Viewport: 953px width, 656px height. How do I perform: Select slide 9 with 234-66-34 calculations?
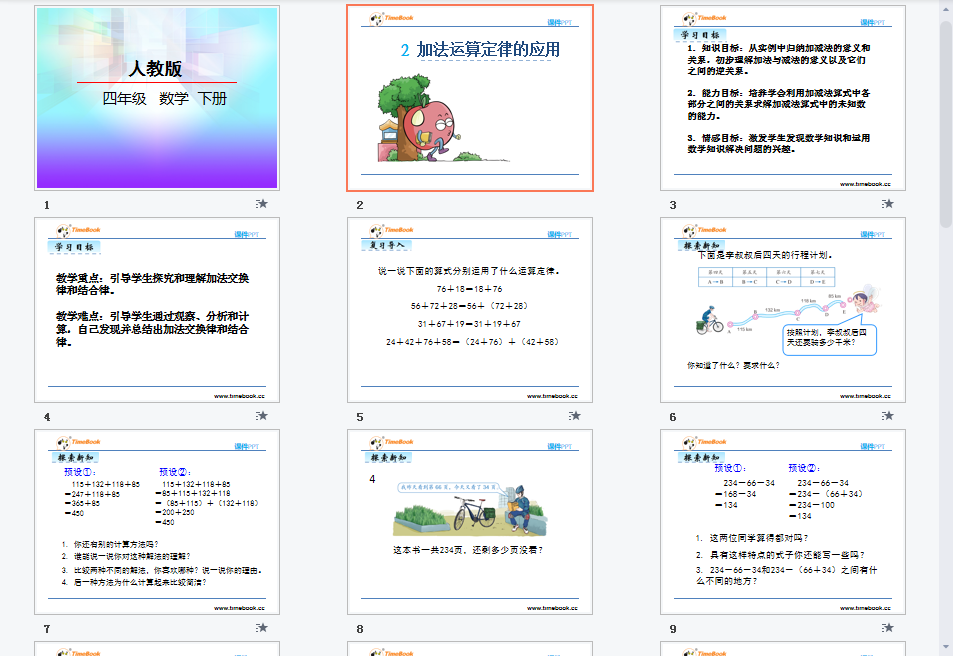(x=783, y=522)
